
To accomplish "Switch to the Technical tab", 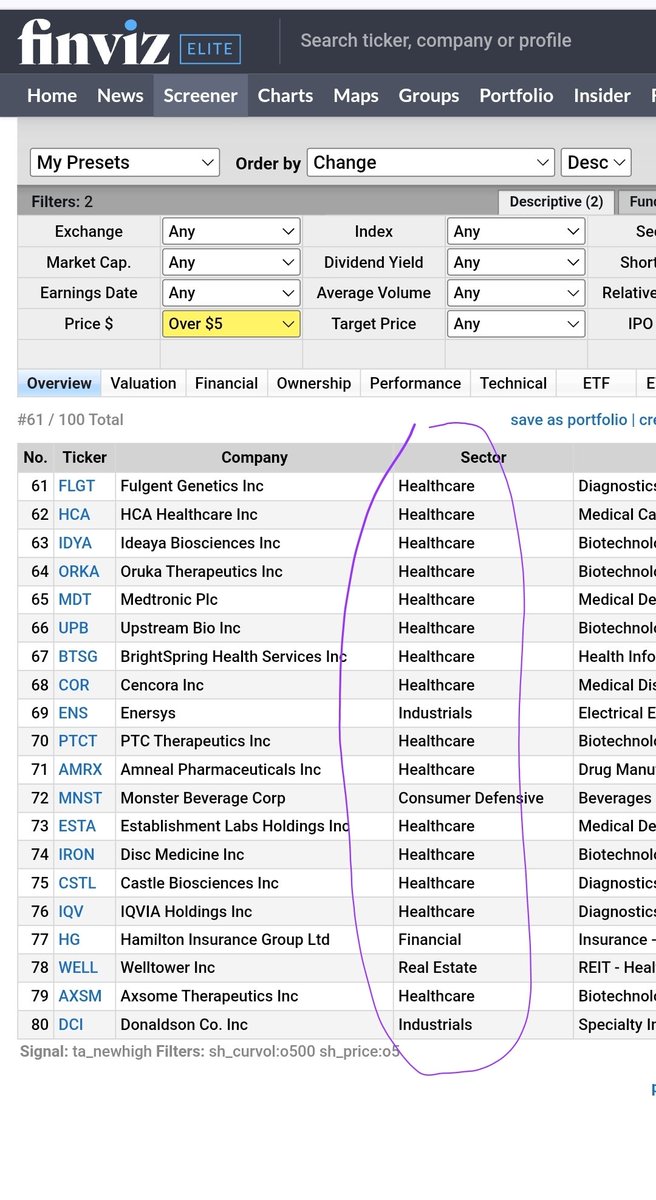I will pyautogui.click(x=513, y=383).
